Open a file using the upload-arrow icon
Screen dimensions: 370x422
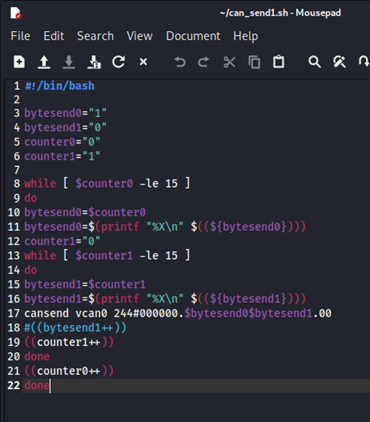(x=44, y=62)
